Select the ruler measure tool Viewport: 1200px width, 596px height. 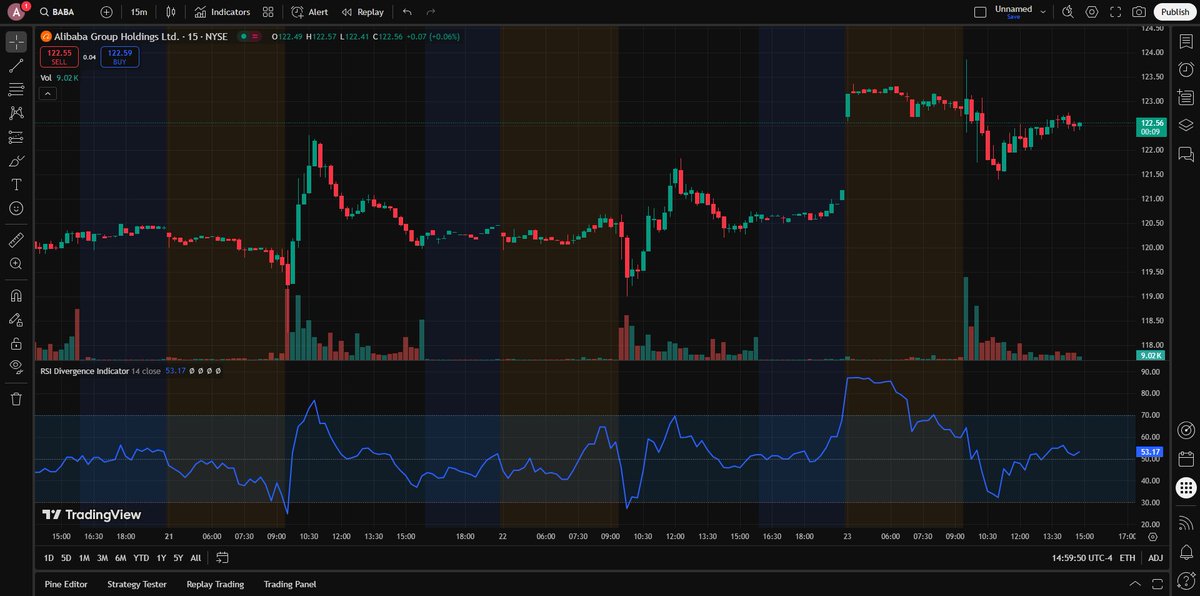click(16, 240)
